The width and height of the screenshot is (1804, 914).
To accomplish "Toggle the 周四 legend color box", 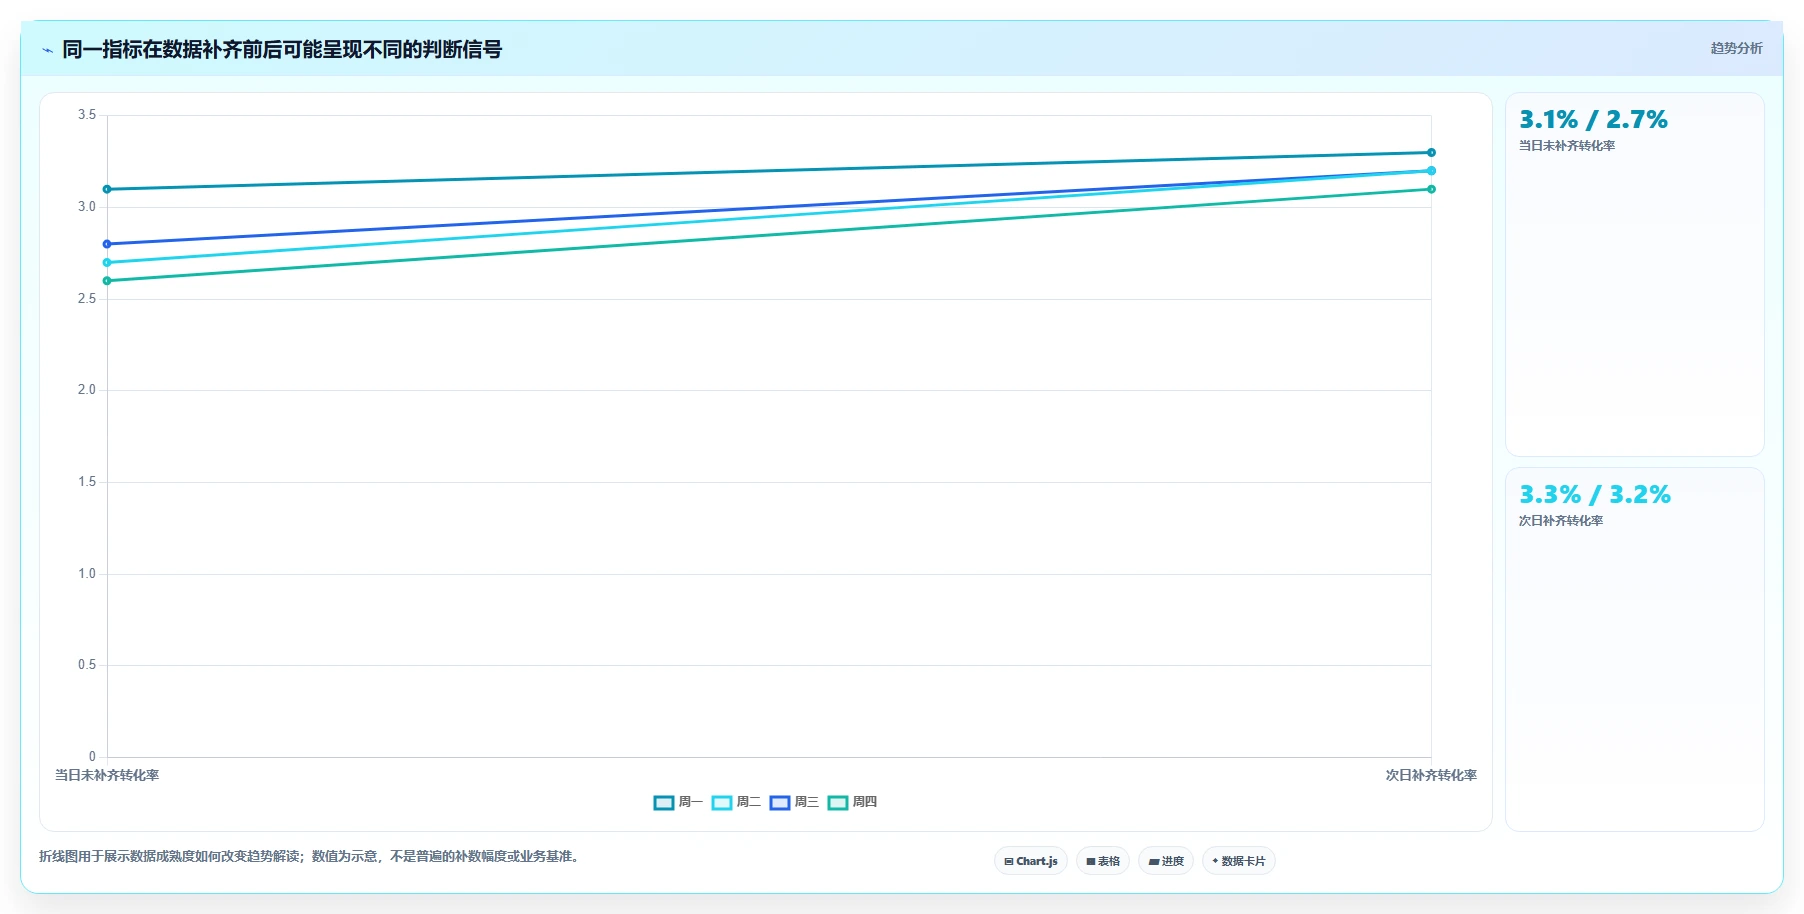I will tap(838, 802).
